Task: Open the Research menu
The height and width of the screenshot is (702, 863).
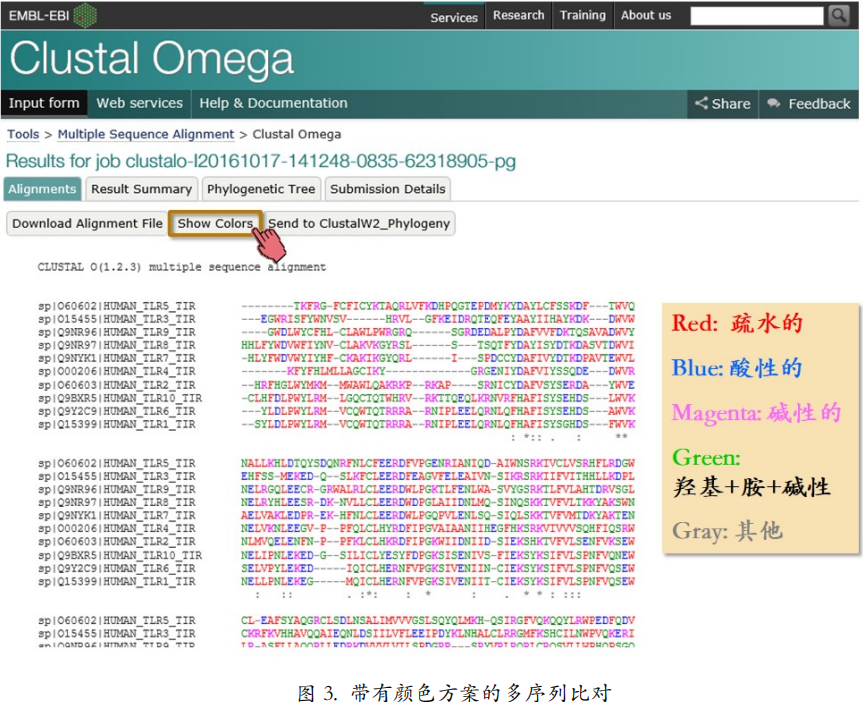Action: [518, 15]
